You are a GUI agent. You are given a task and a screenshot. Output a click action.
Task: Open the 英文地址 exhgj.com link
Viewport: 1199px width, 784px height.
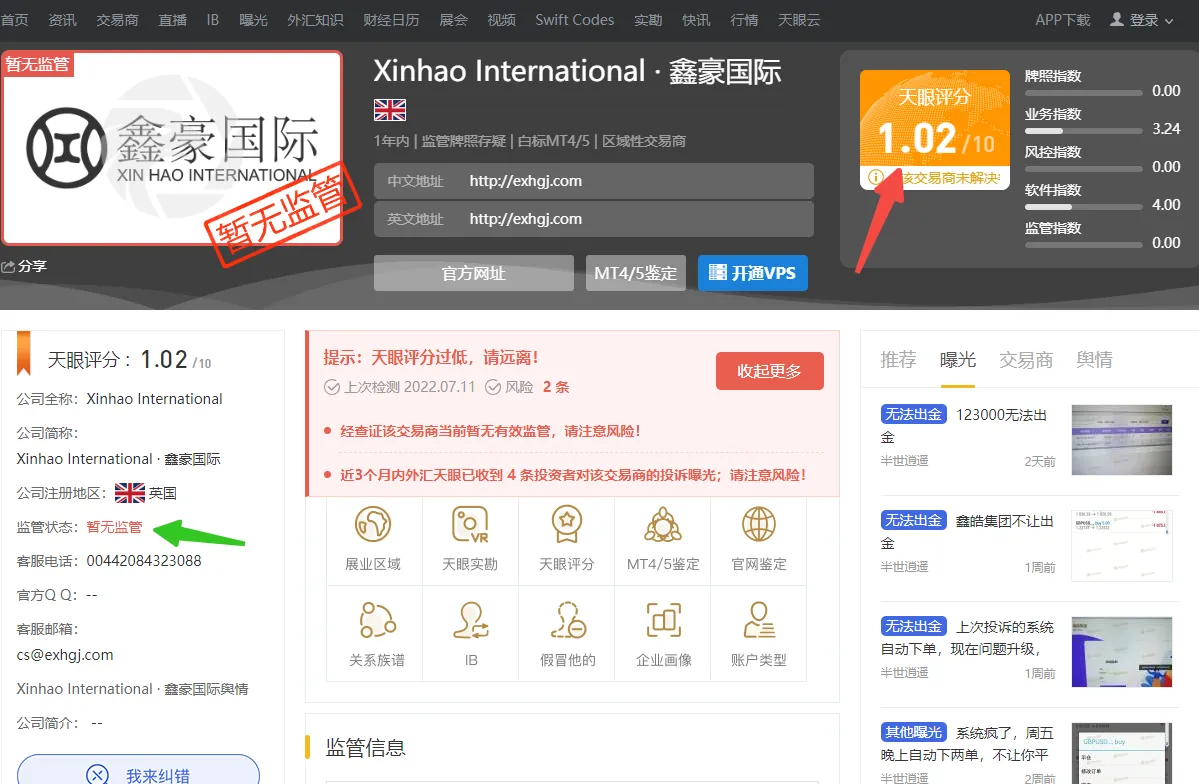pyautogui.click(x=525, y=219)
